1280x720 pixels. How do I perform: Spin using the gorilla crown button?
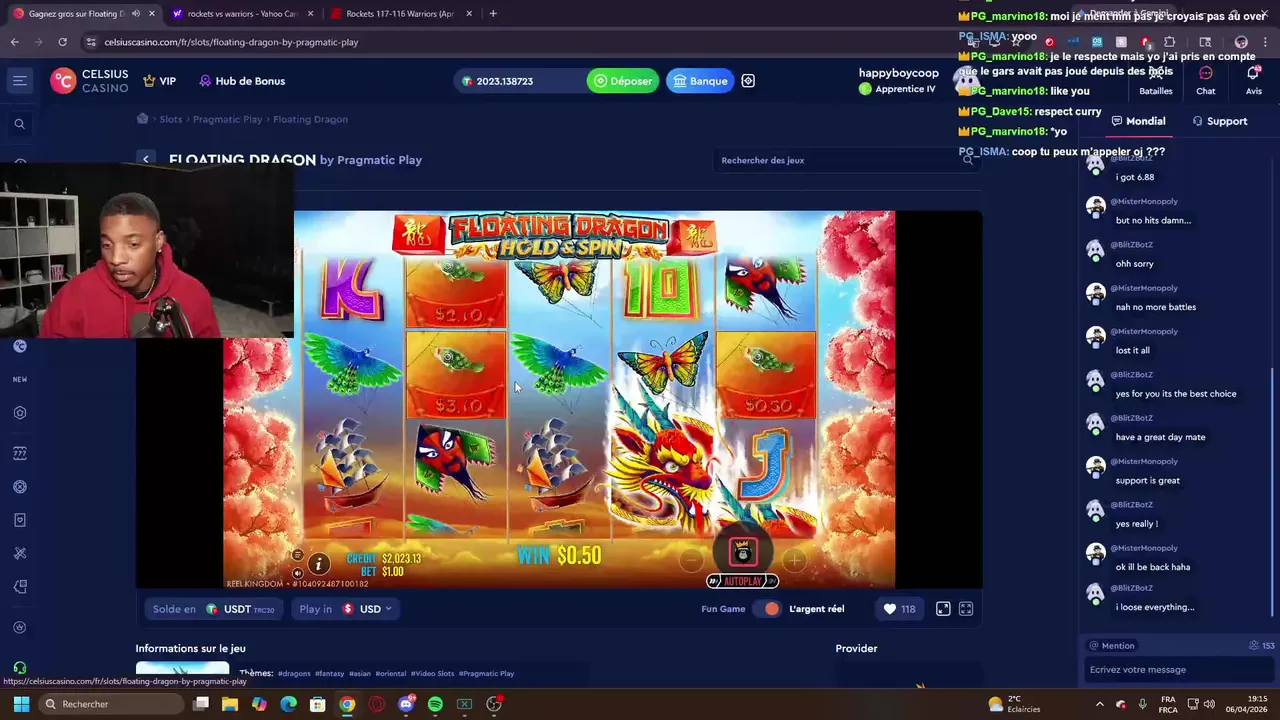pyautogui.click(x=743, y=552)
